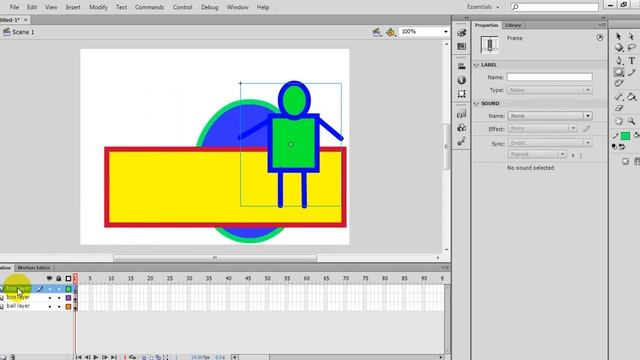
Task: Select the Zoom magnifier tool
Action: tap(631, 121)
